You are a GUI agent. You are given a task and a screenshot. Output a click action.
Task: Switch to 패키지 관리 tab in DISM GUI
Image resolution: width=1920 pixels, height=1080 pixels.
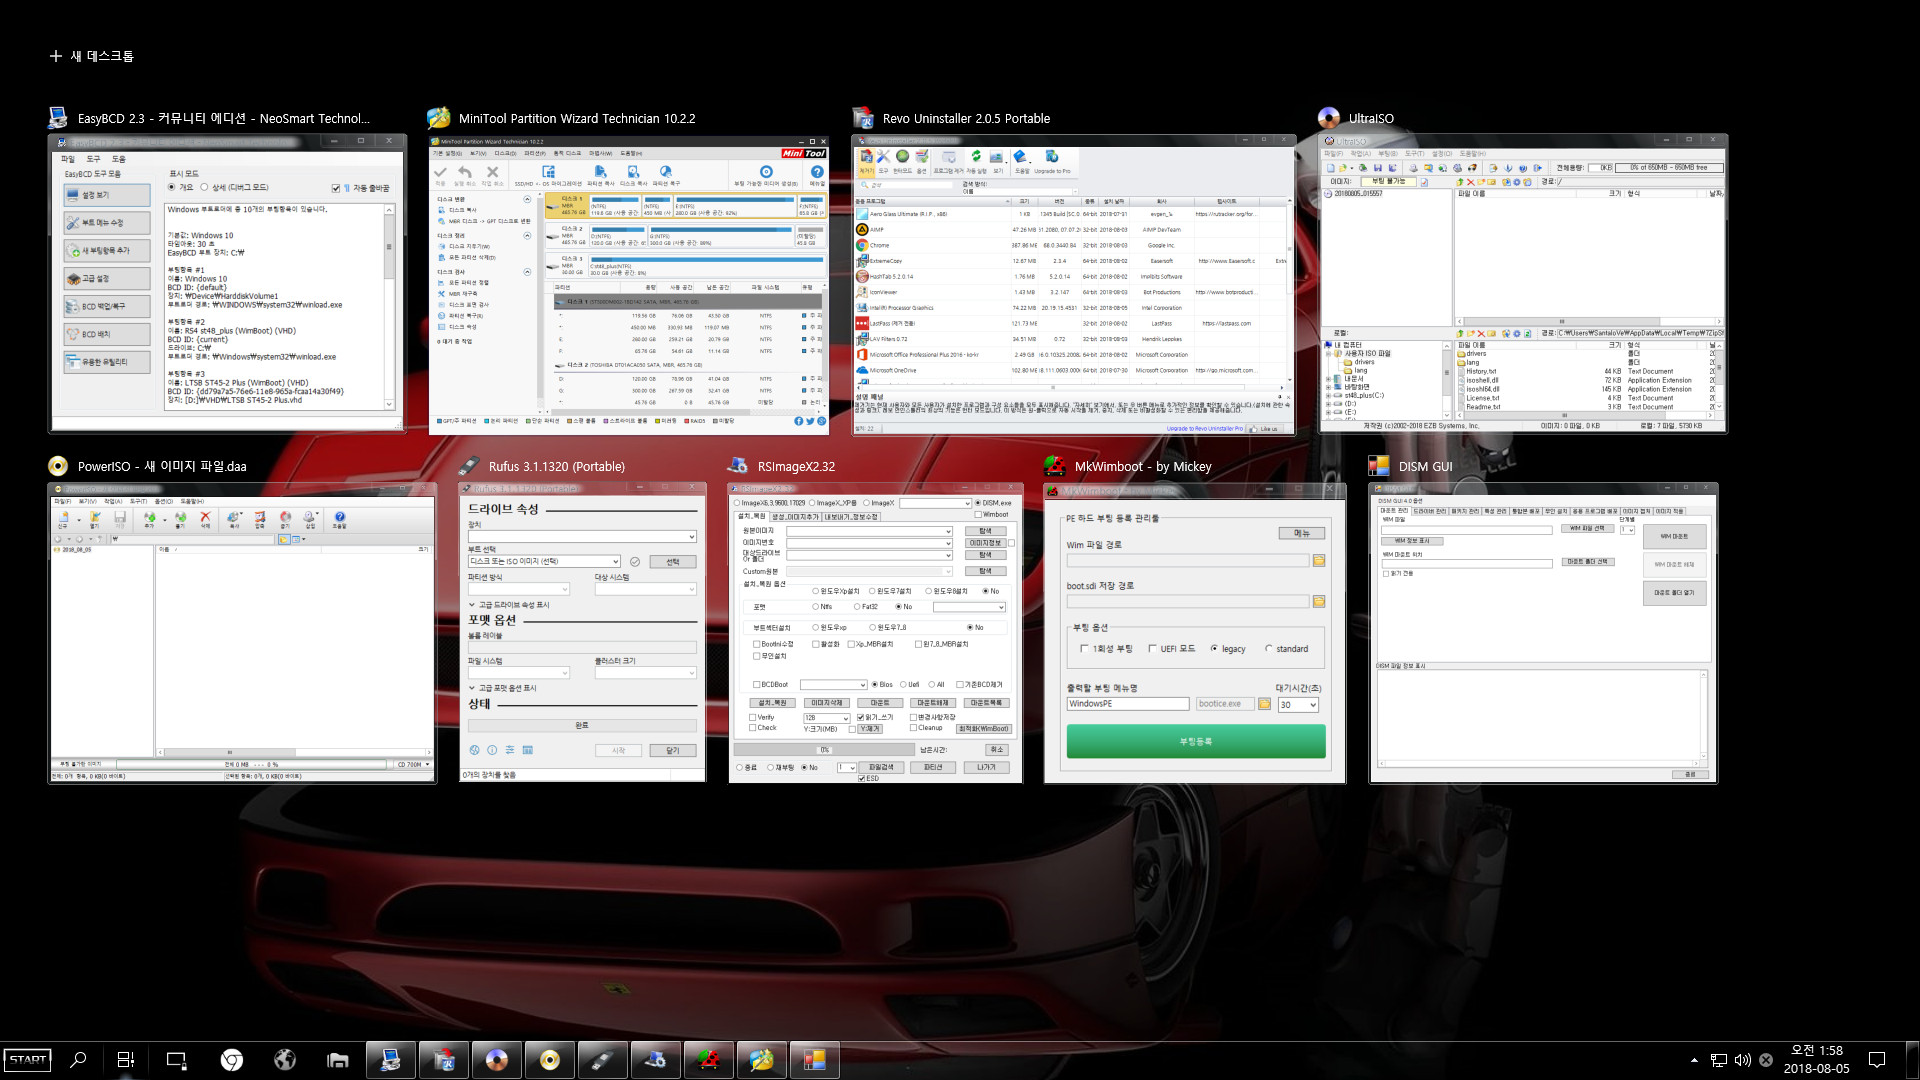(x=1465, y=511)
